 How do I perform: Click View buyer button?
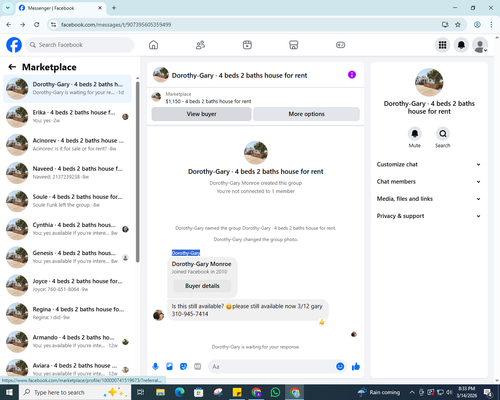201,114
